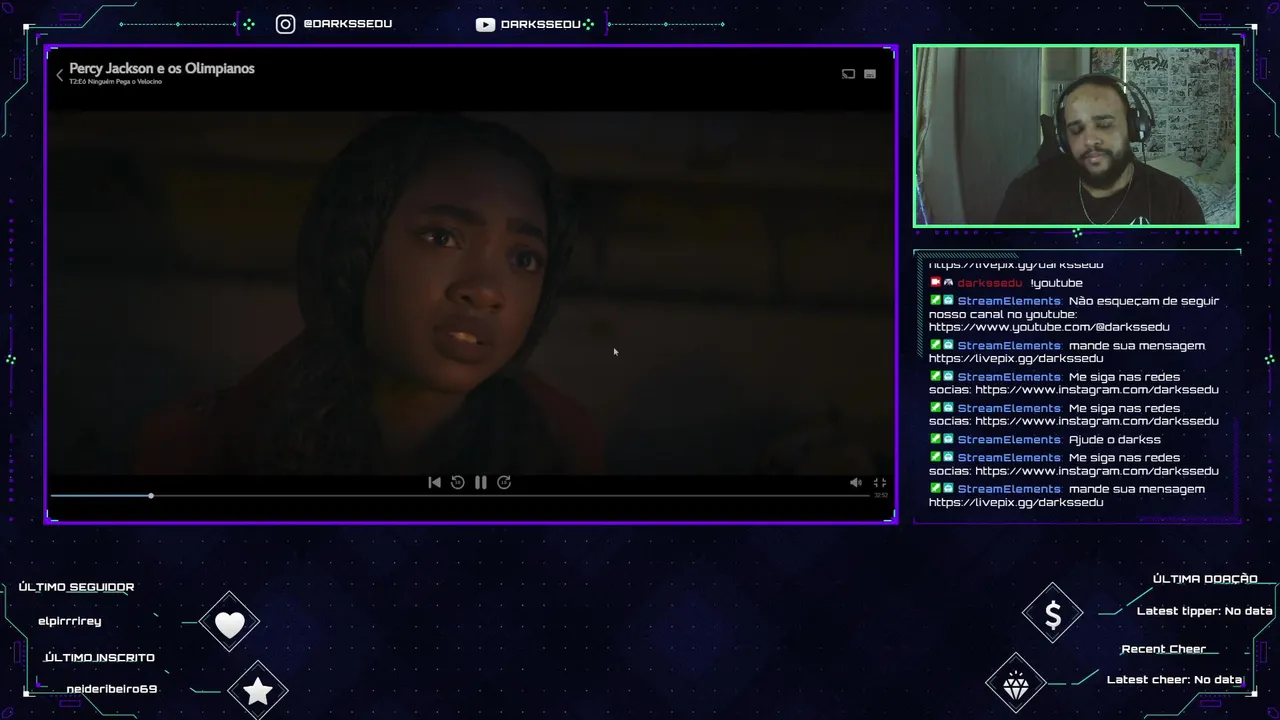Viewport: 1280px width, 720px height.
Task: Click the star icon beside último inscrito
Action: click(x=258, y=690)
